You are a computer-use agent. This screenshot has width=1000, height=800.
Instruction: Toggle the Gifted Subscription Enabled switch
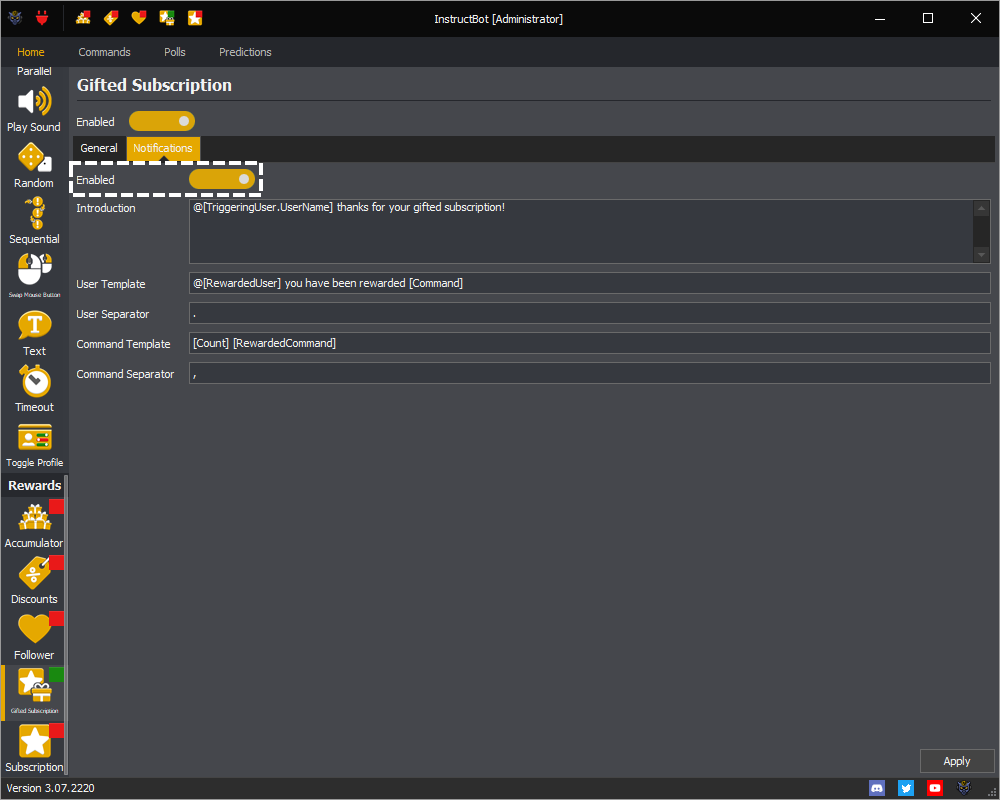162,121
